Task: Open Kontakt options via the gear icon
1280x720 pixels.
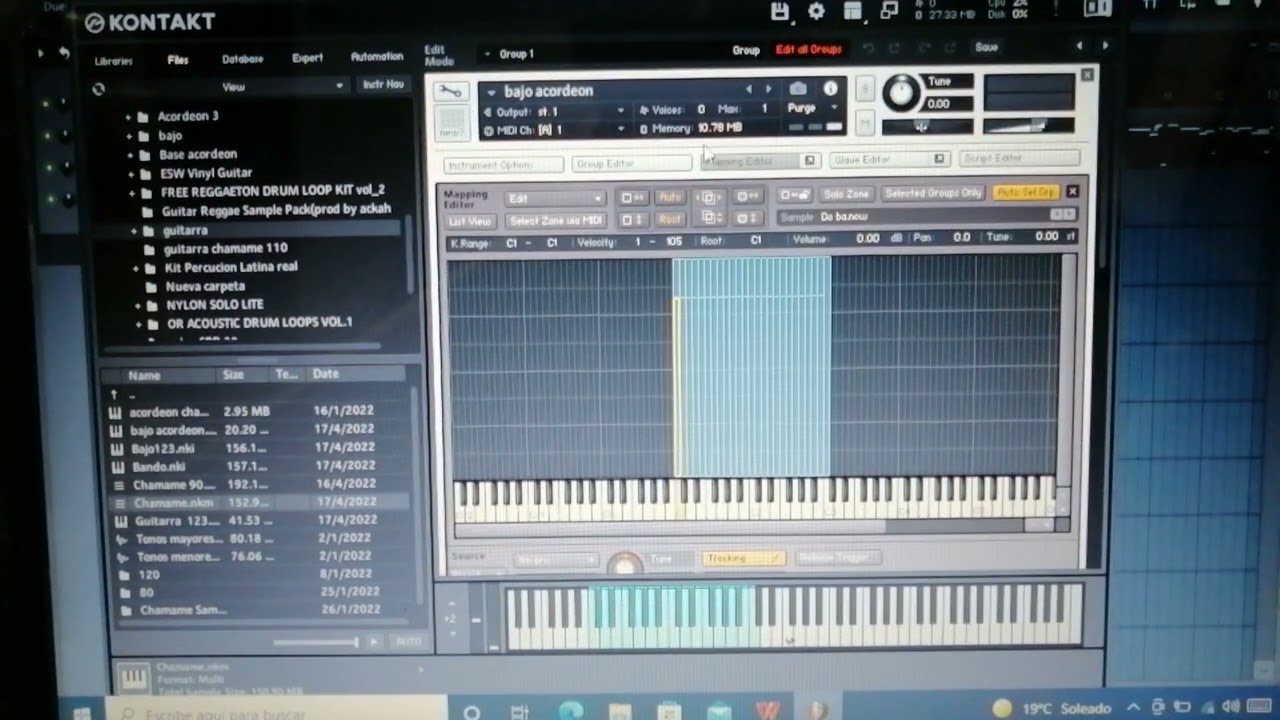Action: 816,12
